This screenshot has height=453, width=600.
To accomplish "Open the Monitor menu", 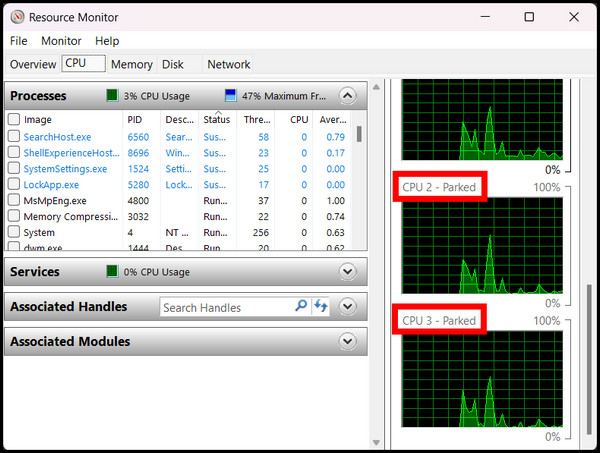I will pyautogui.click(x=61, y=41).
